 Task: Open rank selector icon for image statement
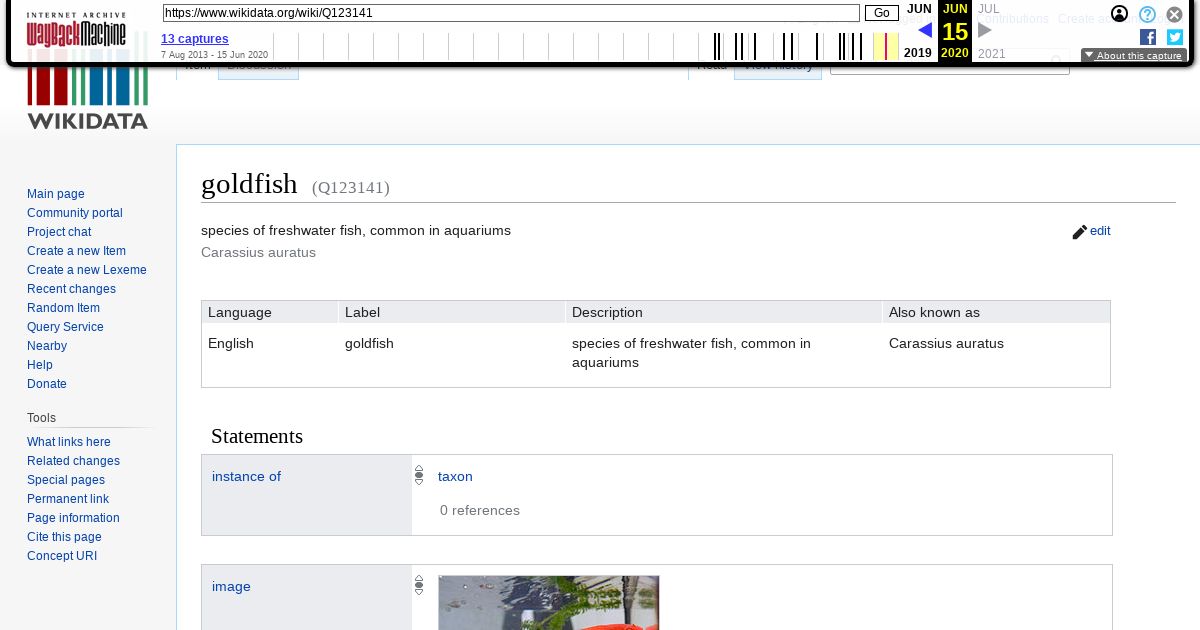[x=419, y=586]
